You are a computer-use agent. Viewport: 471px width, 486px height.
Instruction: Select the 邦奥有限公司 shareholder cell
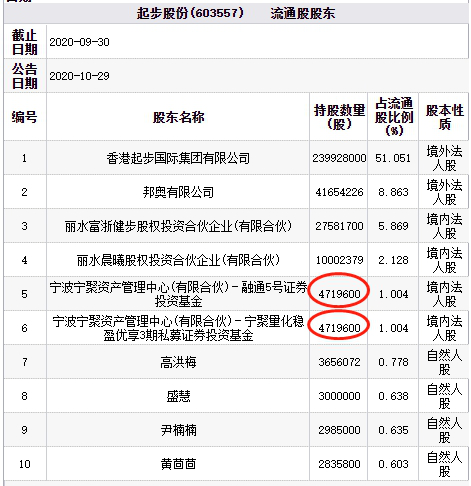178,192
